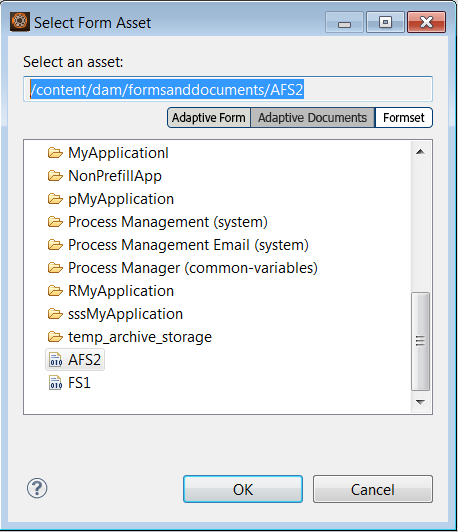Expand the Process Management (system) folder
This screenshot has height=532, width=458.
click(168, 222)
